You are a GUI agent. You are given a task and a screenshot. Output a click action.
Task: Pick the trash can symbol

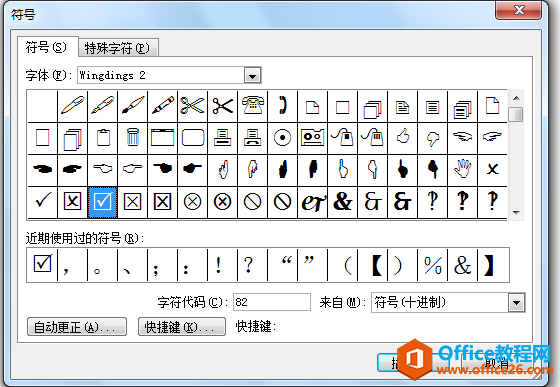coord(132,138)
